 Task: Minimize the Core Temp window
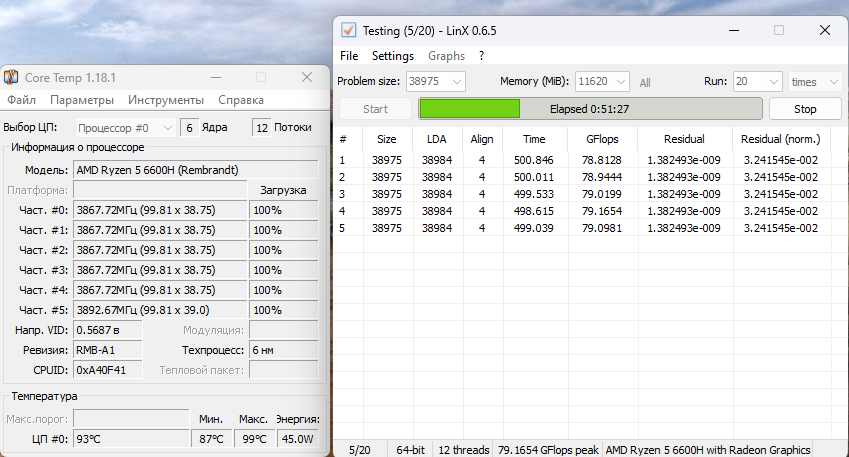click(216, 77)
